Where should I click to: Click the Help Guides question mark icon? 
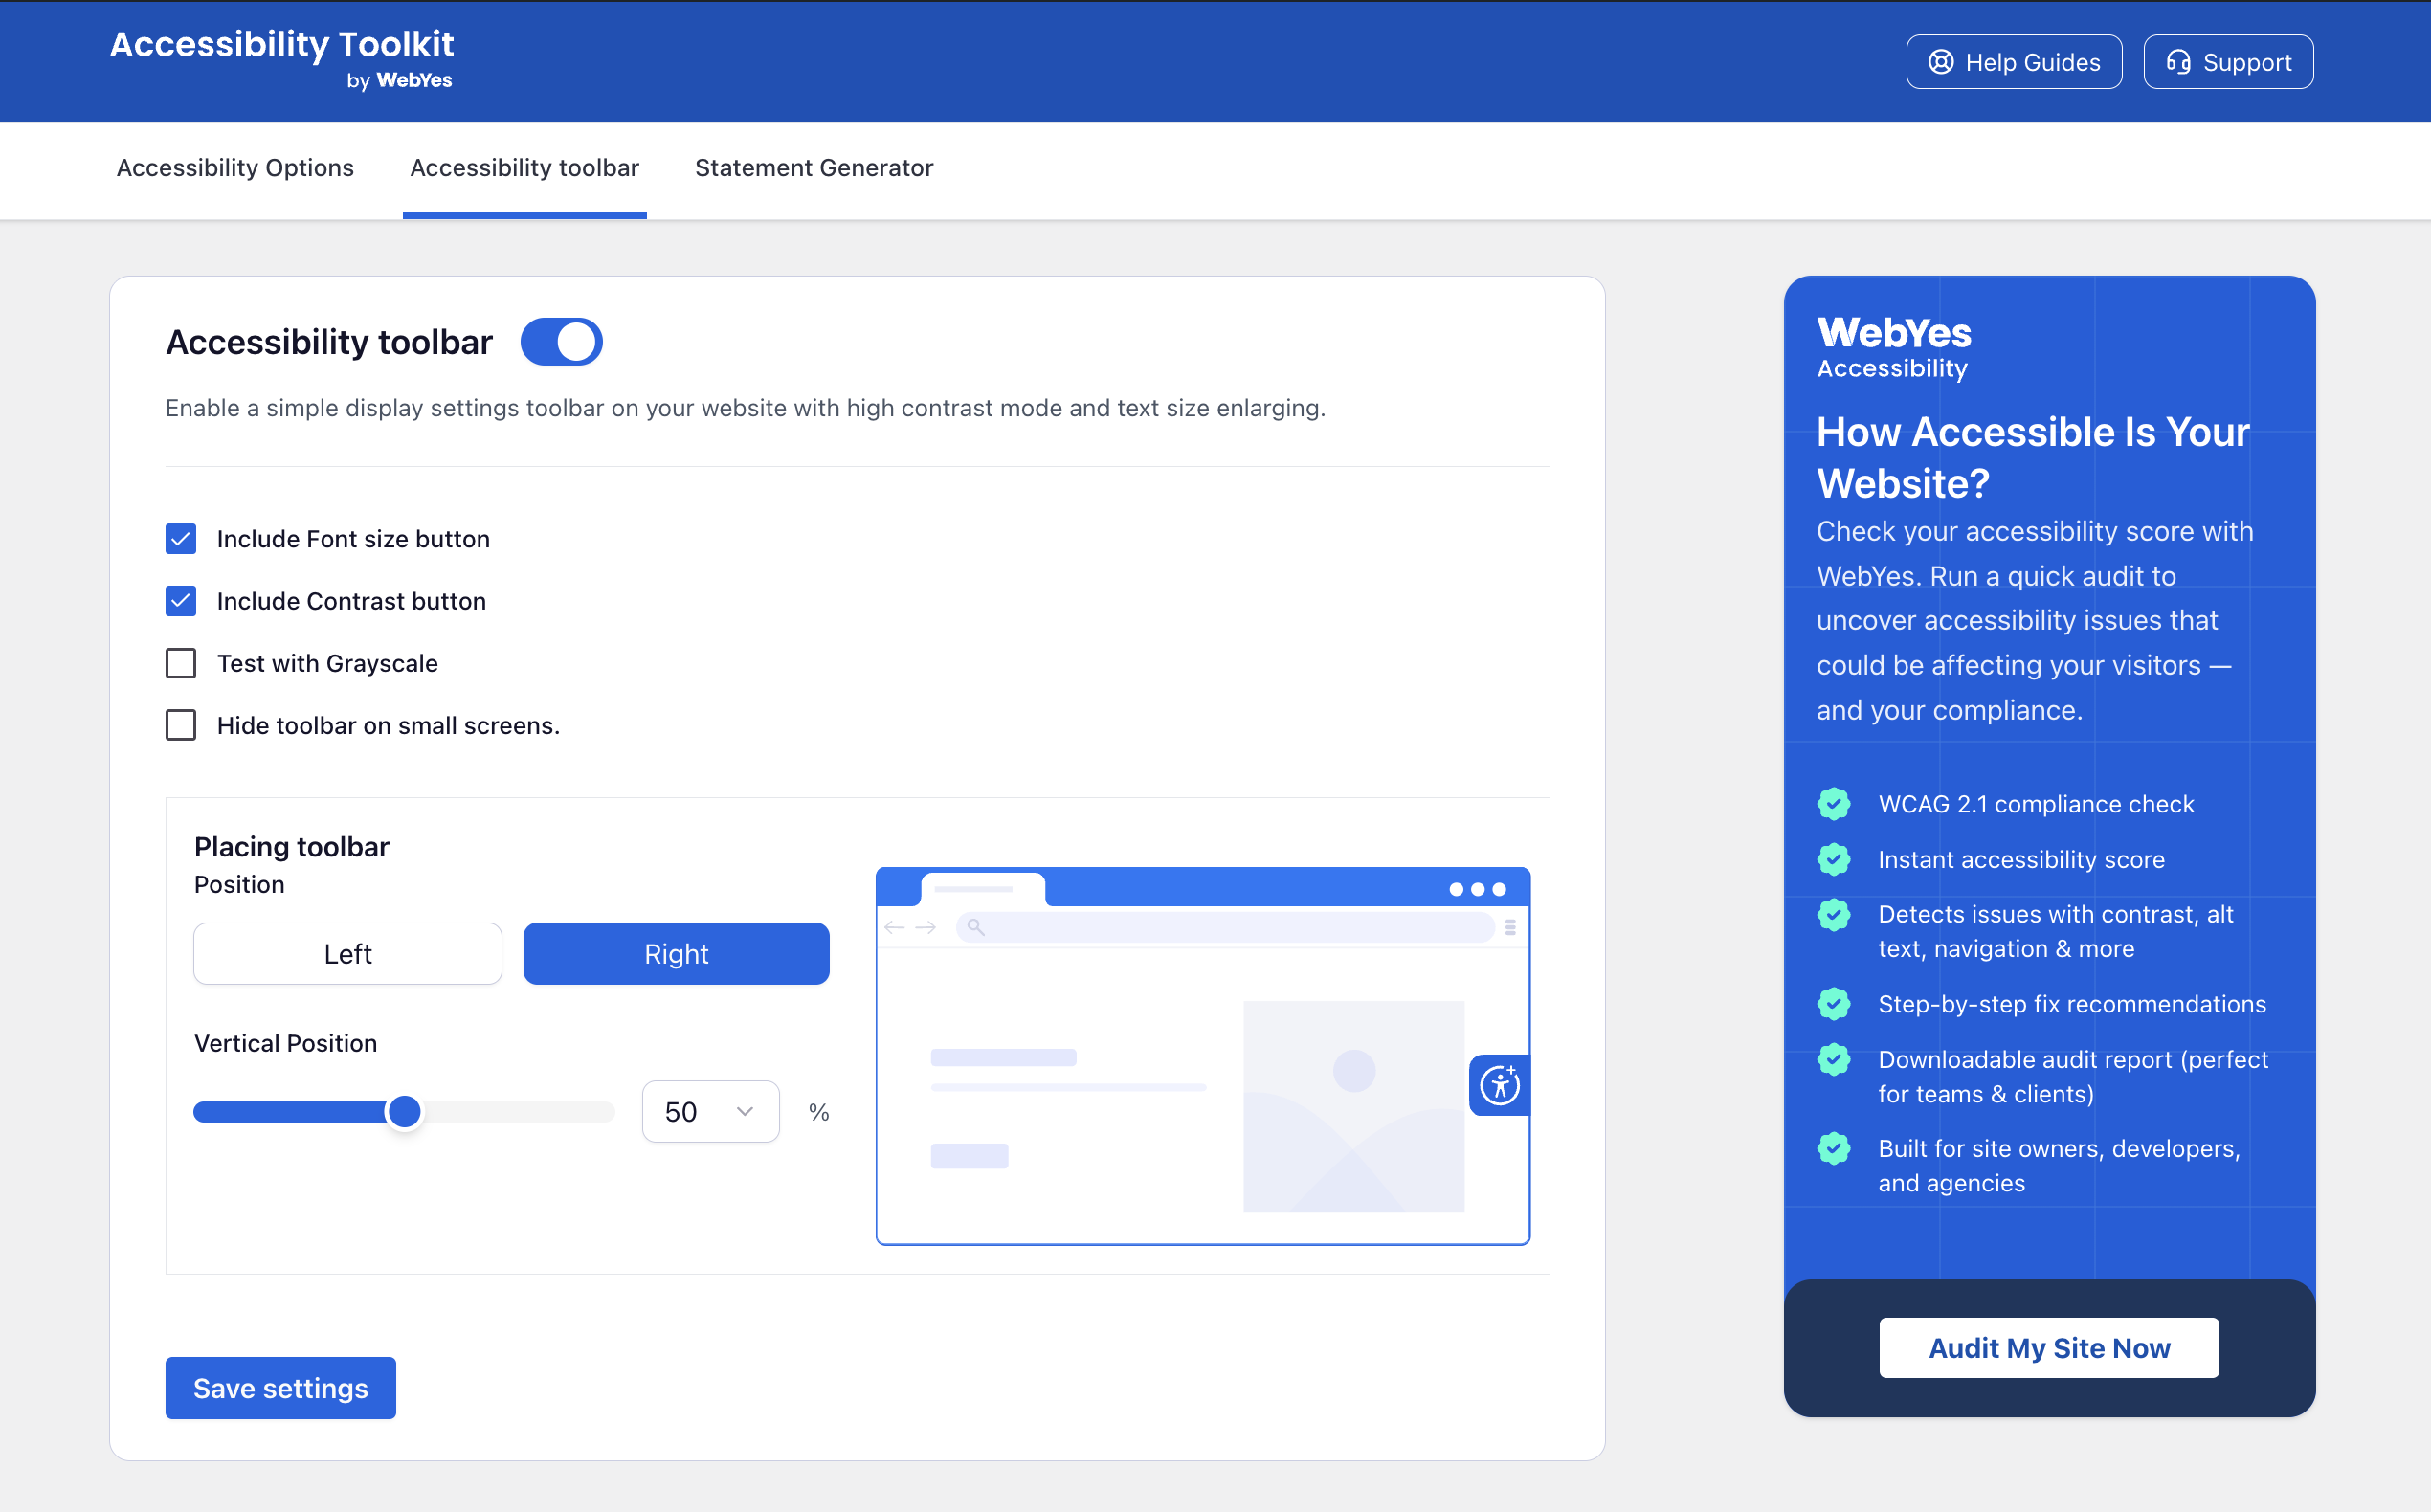click(1941, 61)
